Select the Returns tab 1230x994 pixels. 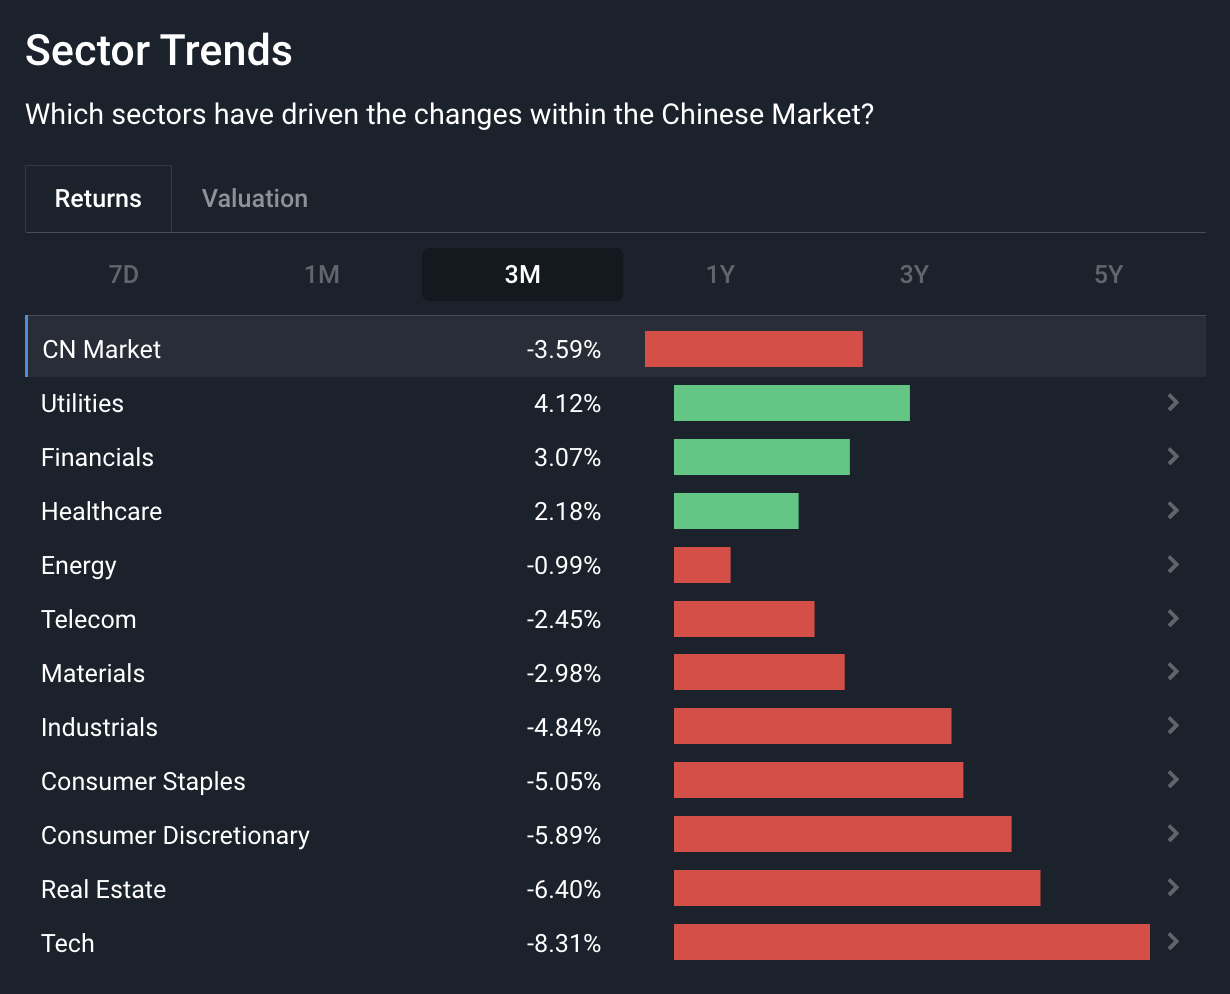click(98, 199)
